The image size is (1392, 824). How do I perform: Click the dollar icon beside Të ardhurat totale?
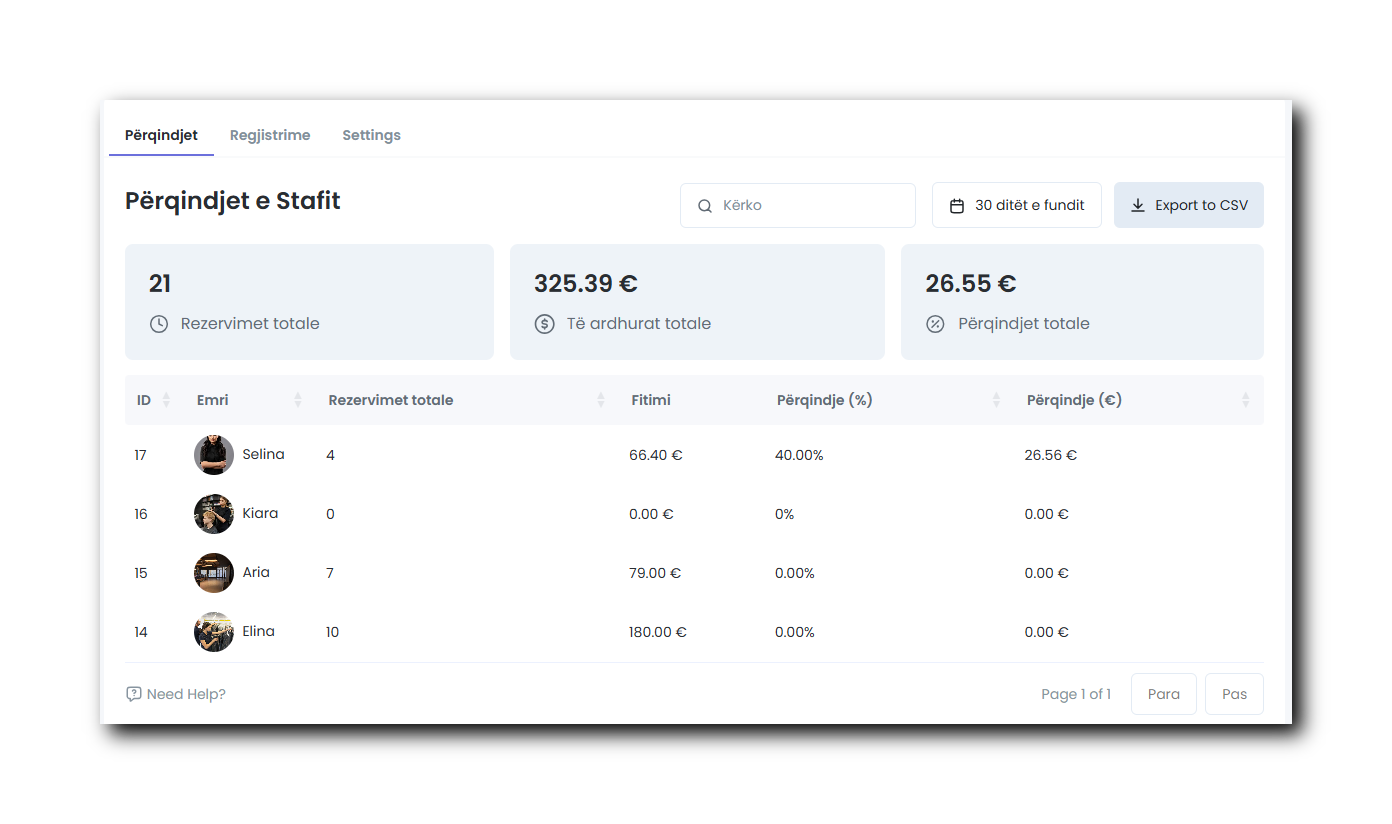tap(544, 324)
